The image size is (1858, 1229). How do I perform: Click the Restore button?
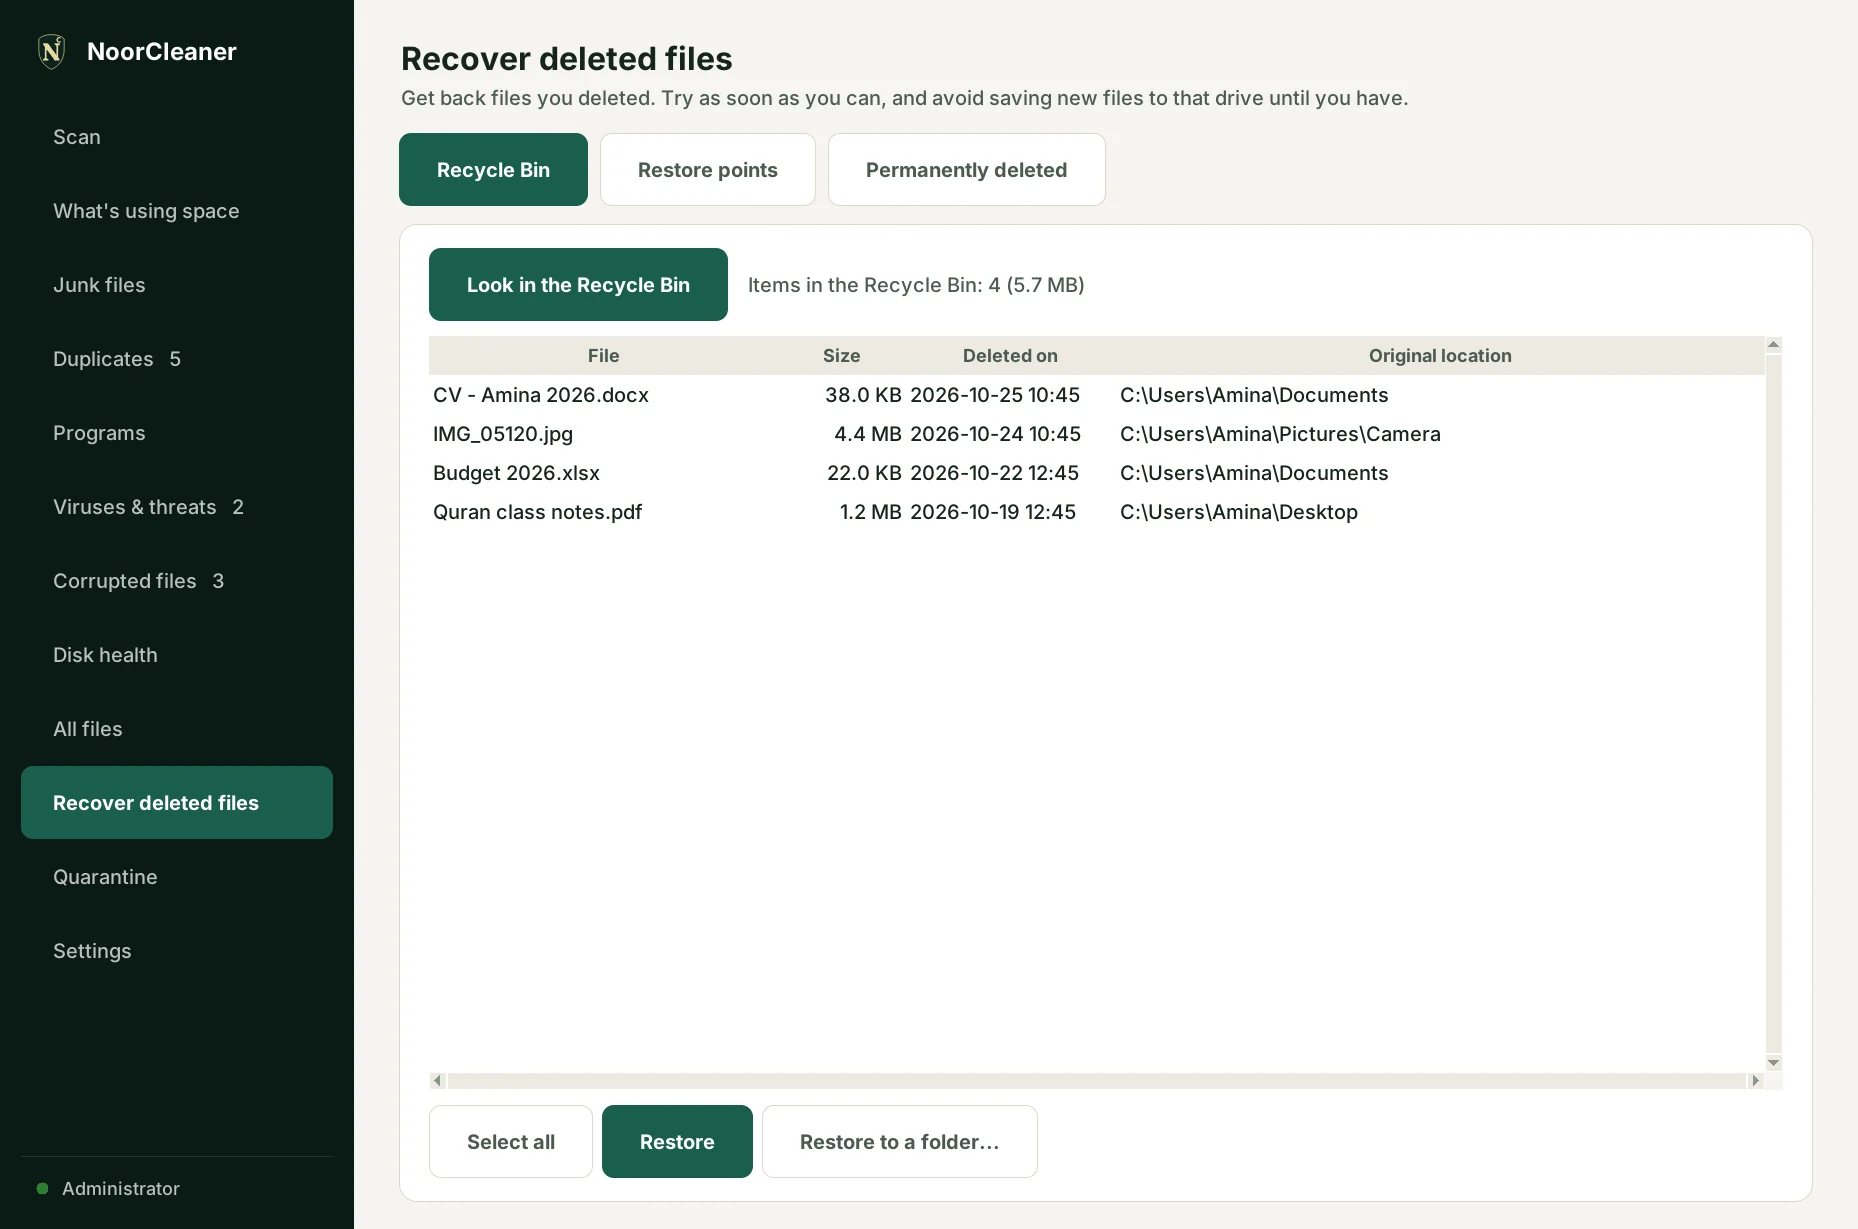click(677, 1142)
